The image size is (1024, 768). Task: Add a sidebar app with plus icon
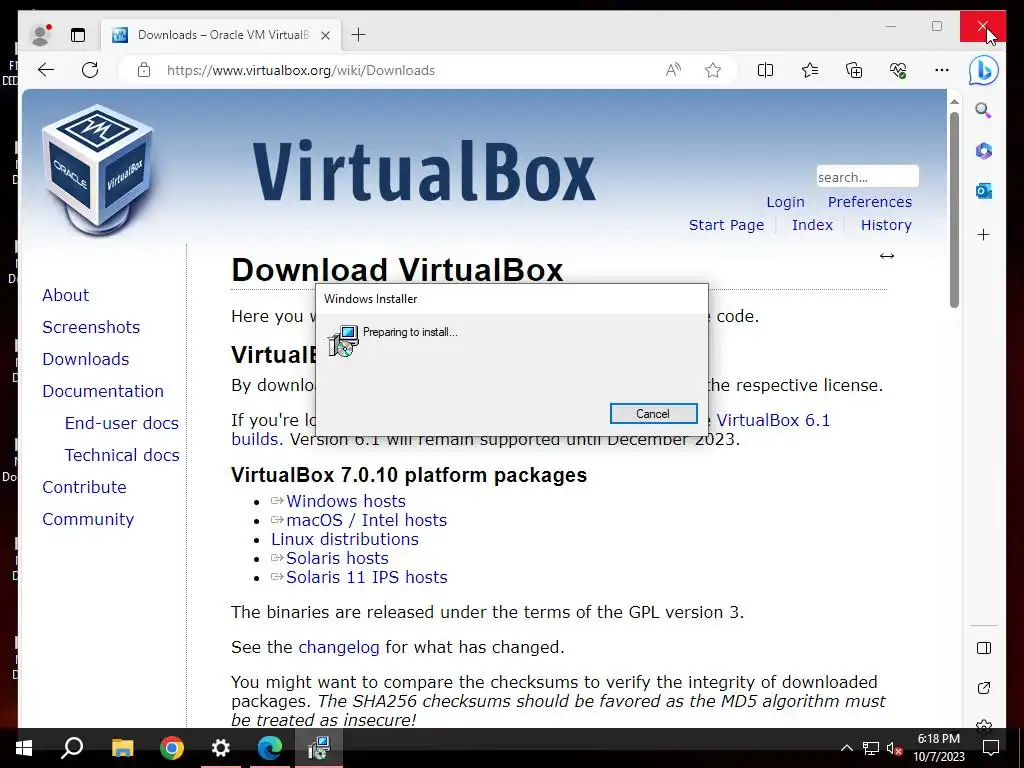tap(984, 234)
